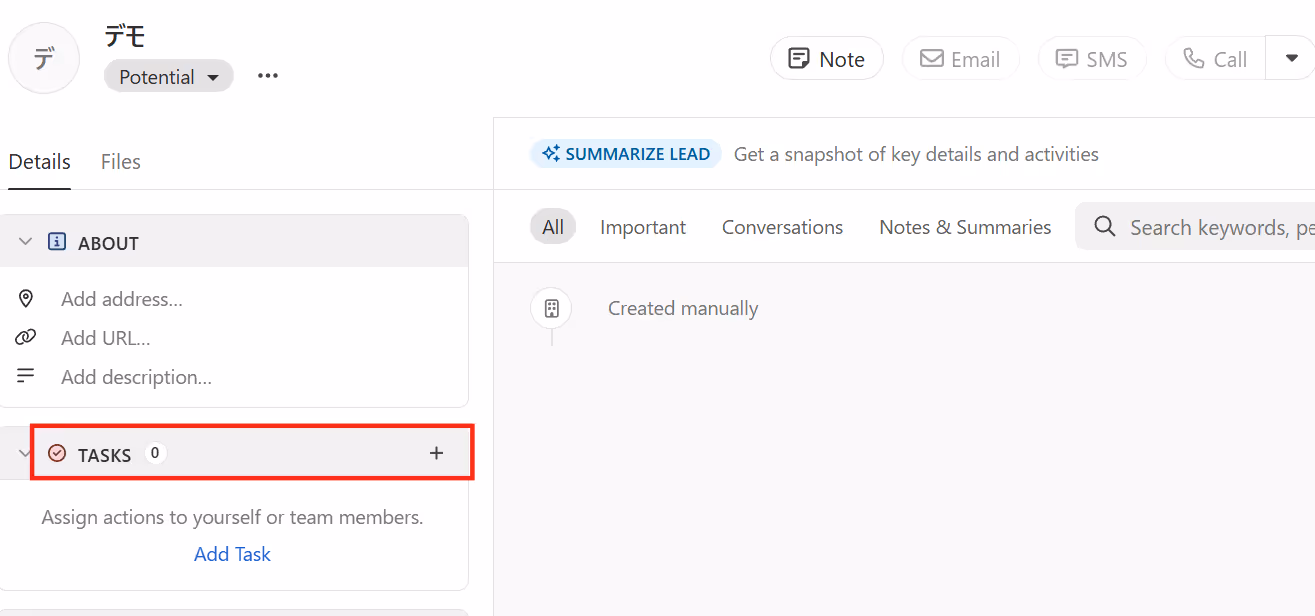1315x616 pixels.
Task: Select the Important activity filter
Action: pos(643,227)
